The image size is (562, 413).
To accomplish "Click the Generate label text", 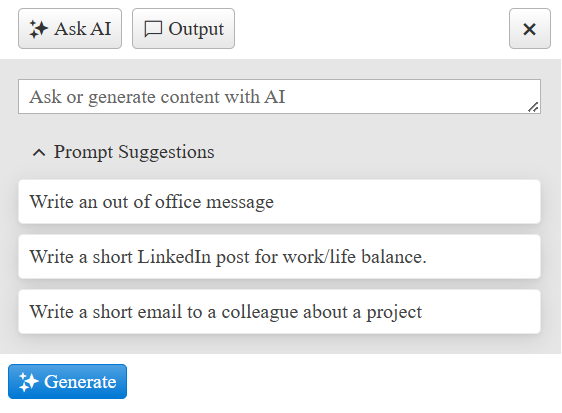I will click(80, 382).
